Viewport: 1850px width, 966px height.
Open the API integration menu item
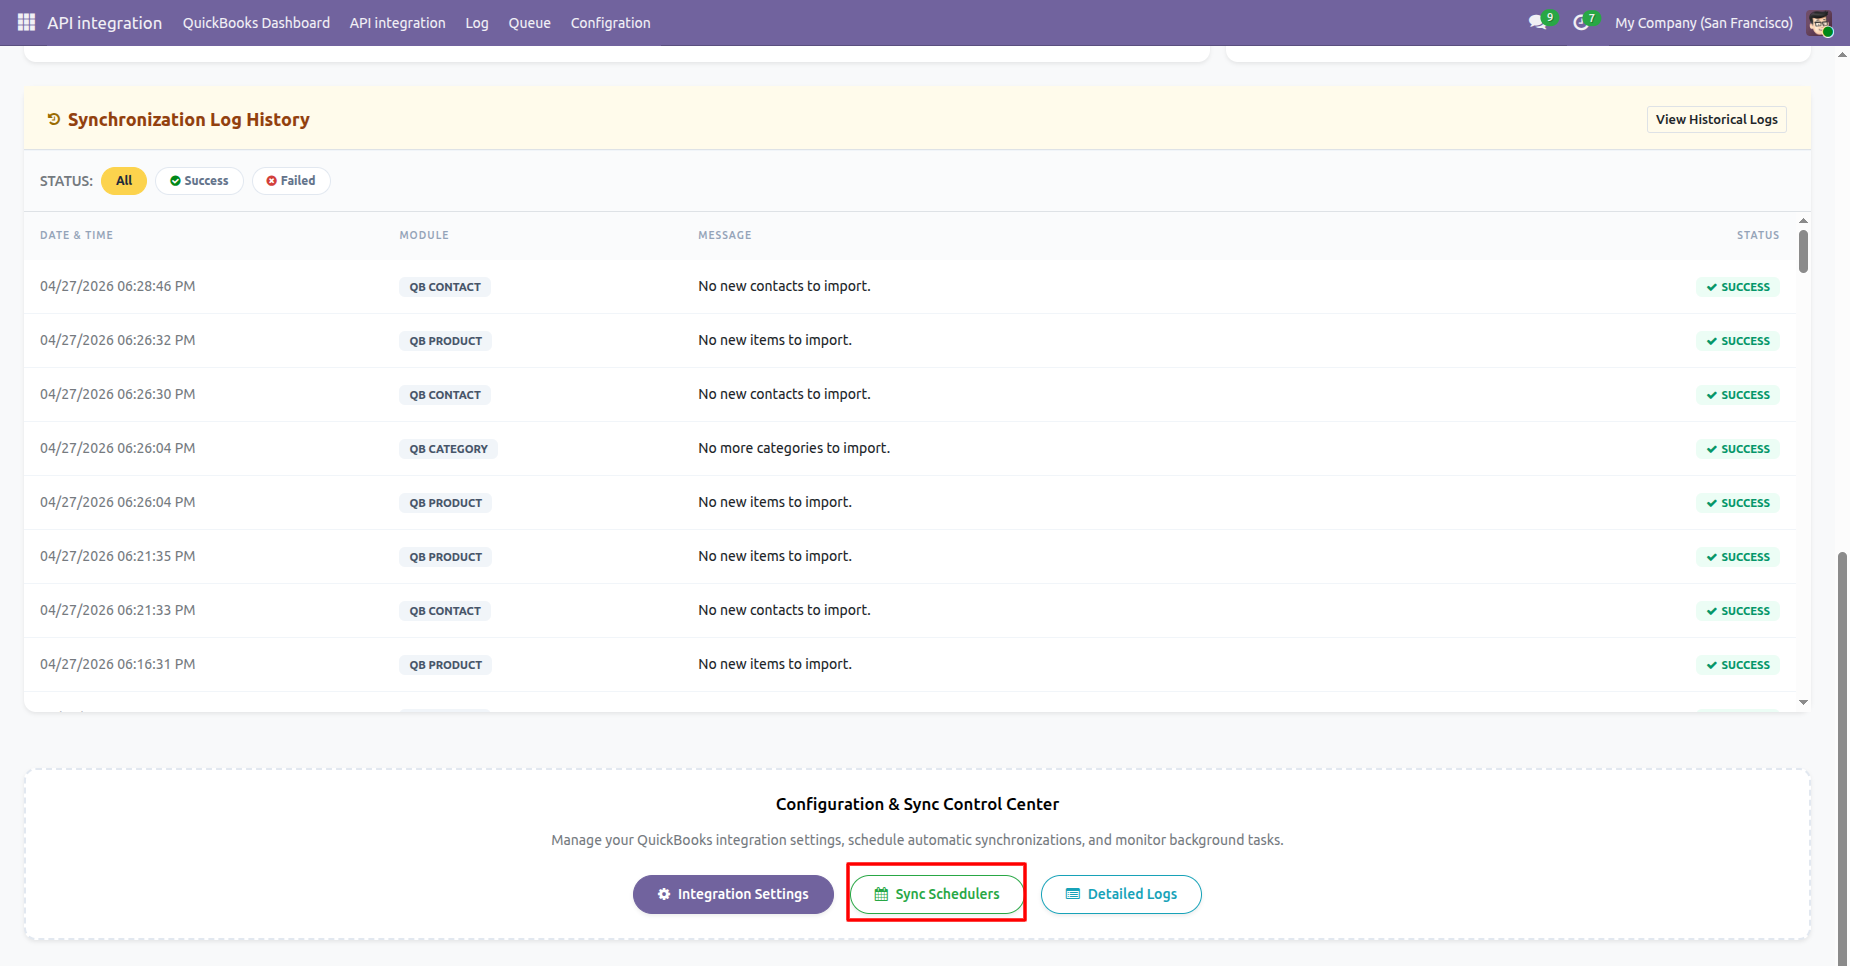[x=397, y=23]
